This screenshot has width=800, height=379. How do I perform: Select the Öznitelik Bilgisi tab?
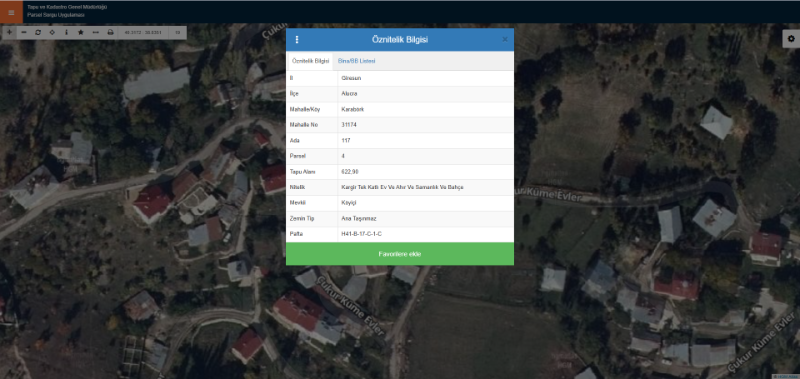(x=310, y=61)
